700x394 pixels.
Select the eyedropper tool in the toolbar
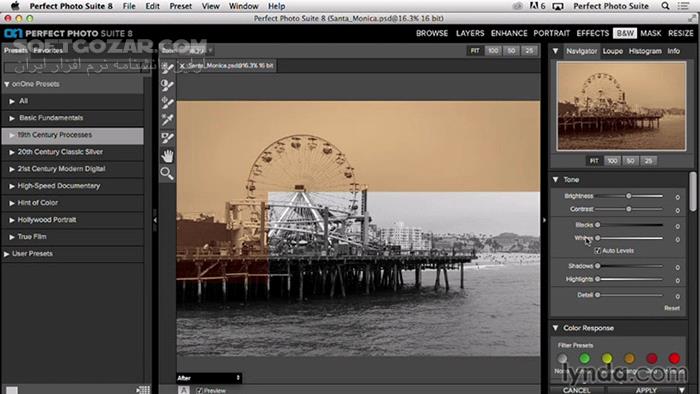167,120
